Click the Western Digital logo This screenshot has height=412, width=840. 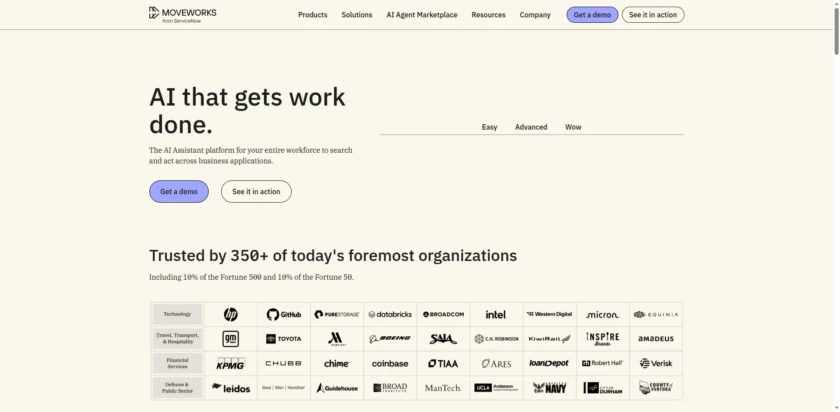pos(550,314)
